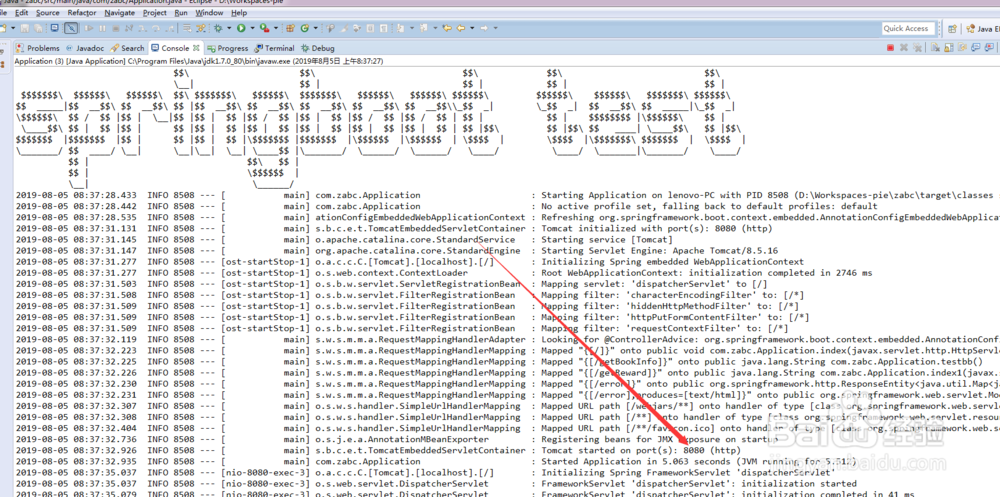The image size is (1000, 497).
Task: Toggle show console when standard error changes
Action: coord(989,48)
